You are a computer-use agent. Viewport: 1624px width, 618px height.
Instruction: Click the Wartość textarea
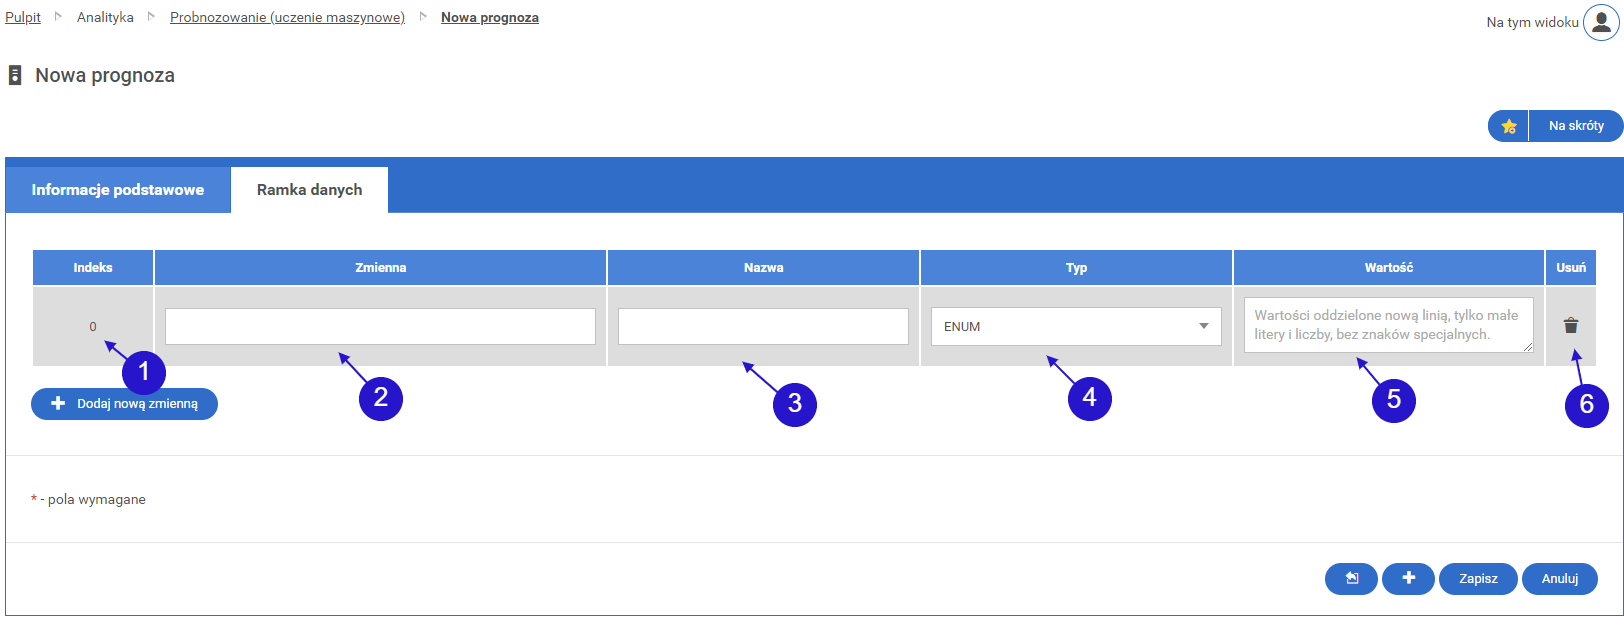1387,325
